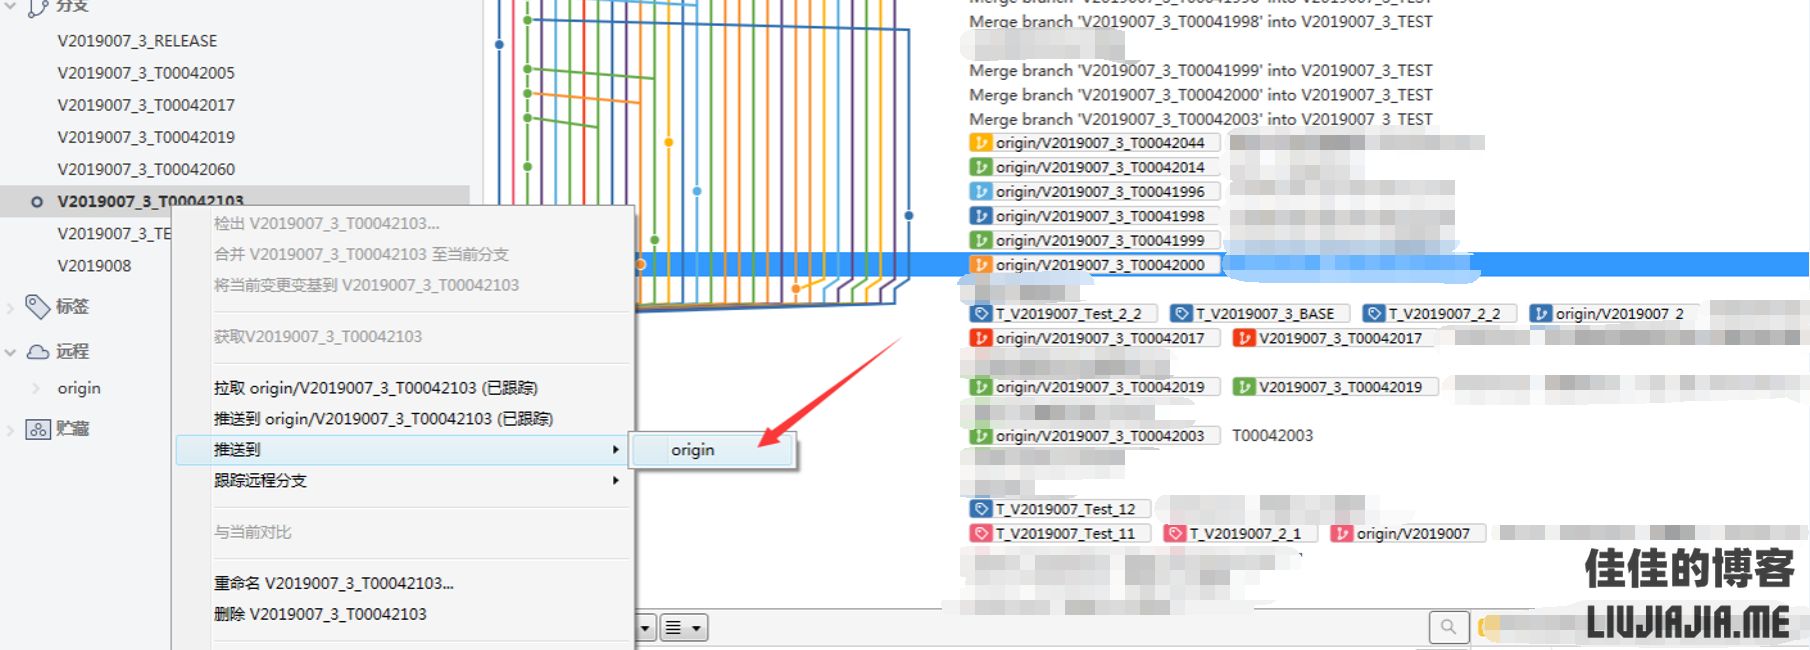Click orange branch icon of origin/V2019007_3_T00042044
Viewport: 1810px width, 650px height.
(x=981, y=143)
